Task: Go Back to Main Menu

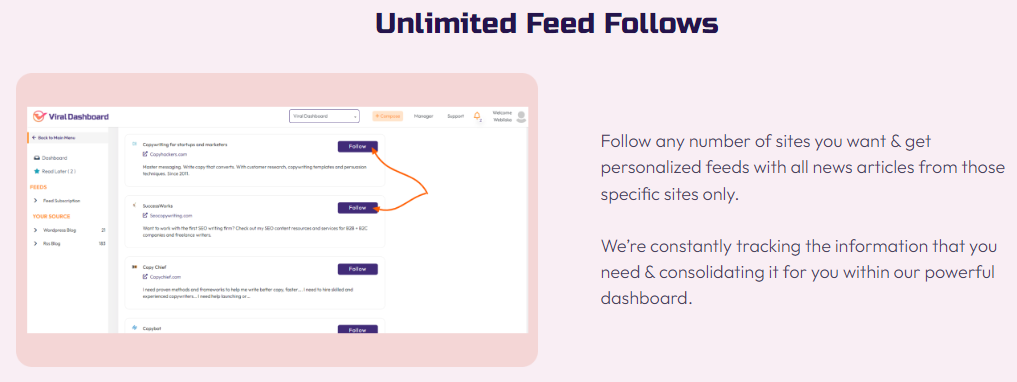Action: pyautogui.click(x=53, y=137)
